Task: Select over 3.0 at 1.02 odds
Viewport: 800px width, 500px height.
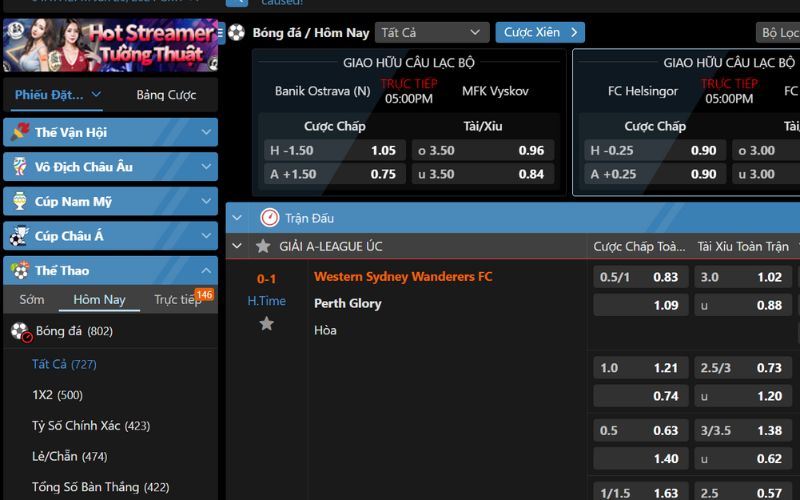Action: coord(743,277)
